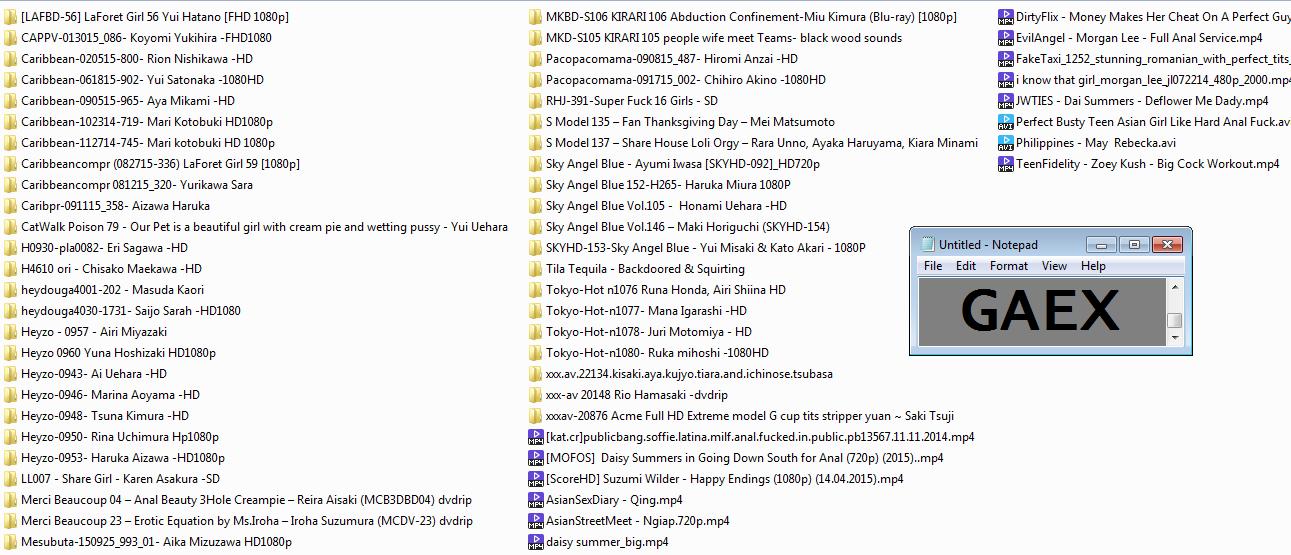Select folder name Sky Angel Blue Vol.146 – Maki Horiguchi
The image size is (1291, 555).
[688, 227]
